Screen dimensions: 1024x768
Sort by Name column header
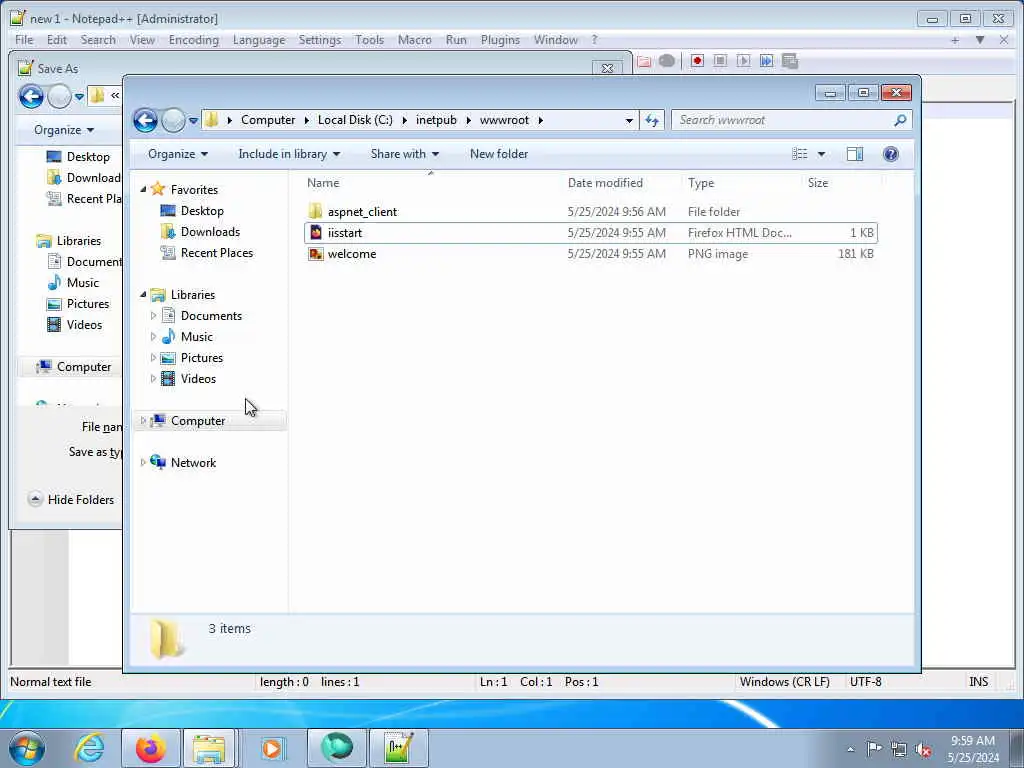tap(323, 183)
